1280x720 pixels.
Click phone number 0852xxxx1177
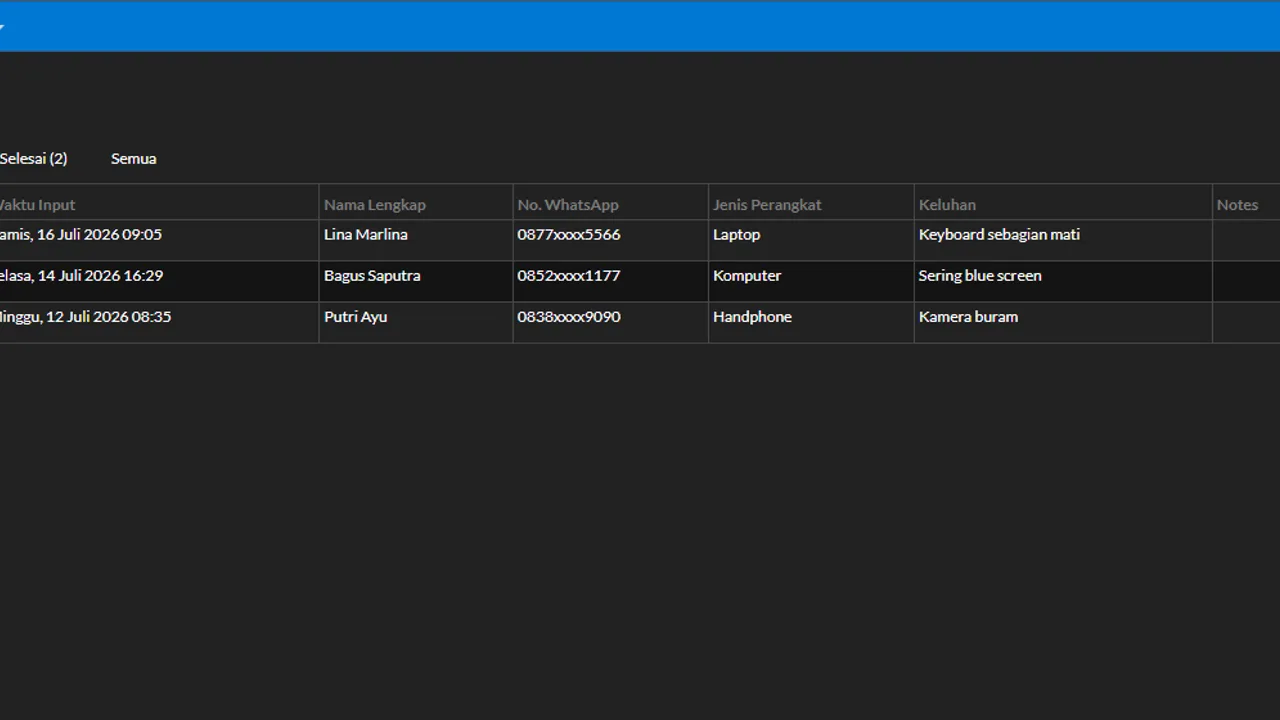coord(569,275)
